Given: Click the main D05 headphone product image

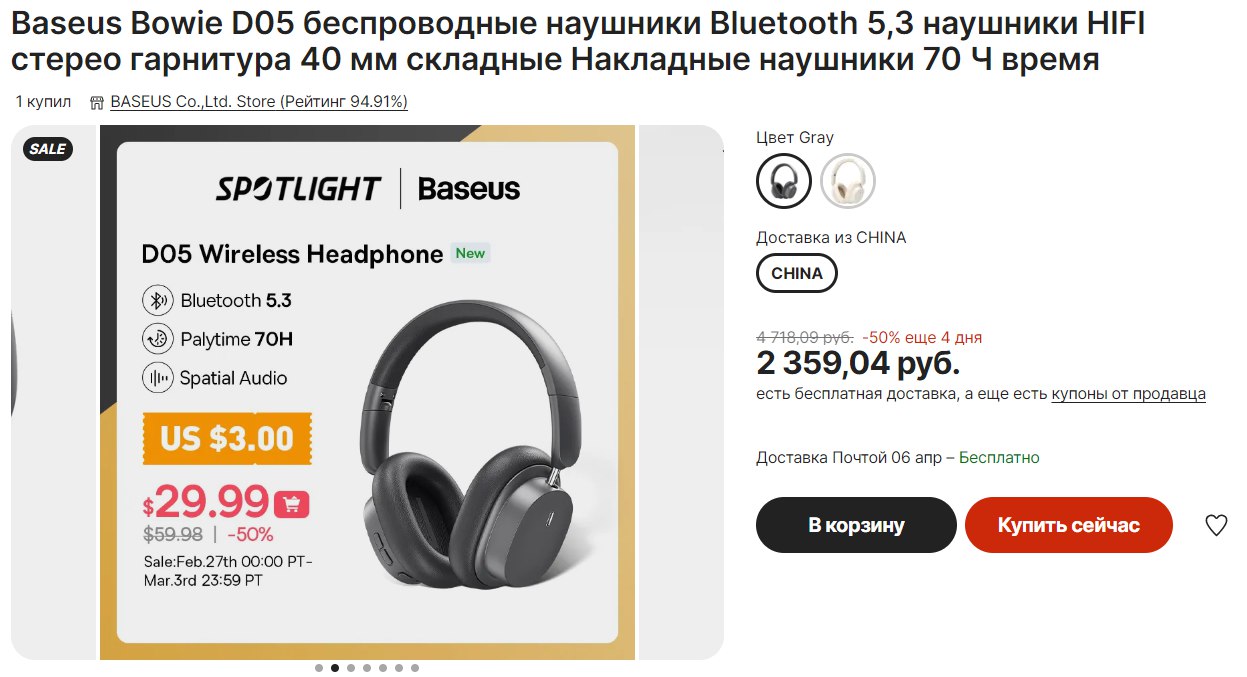Looking at the screenshot, I should pos(367,392).
